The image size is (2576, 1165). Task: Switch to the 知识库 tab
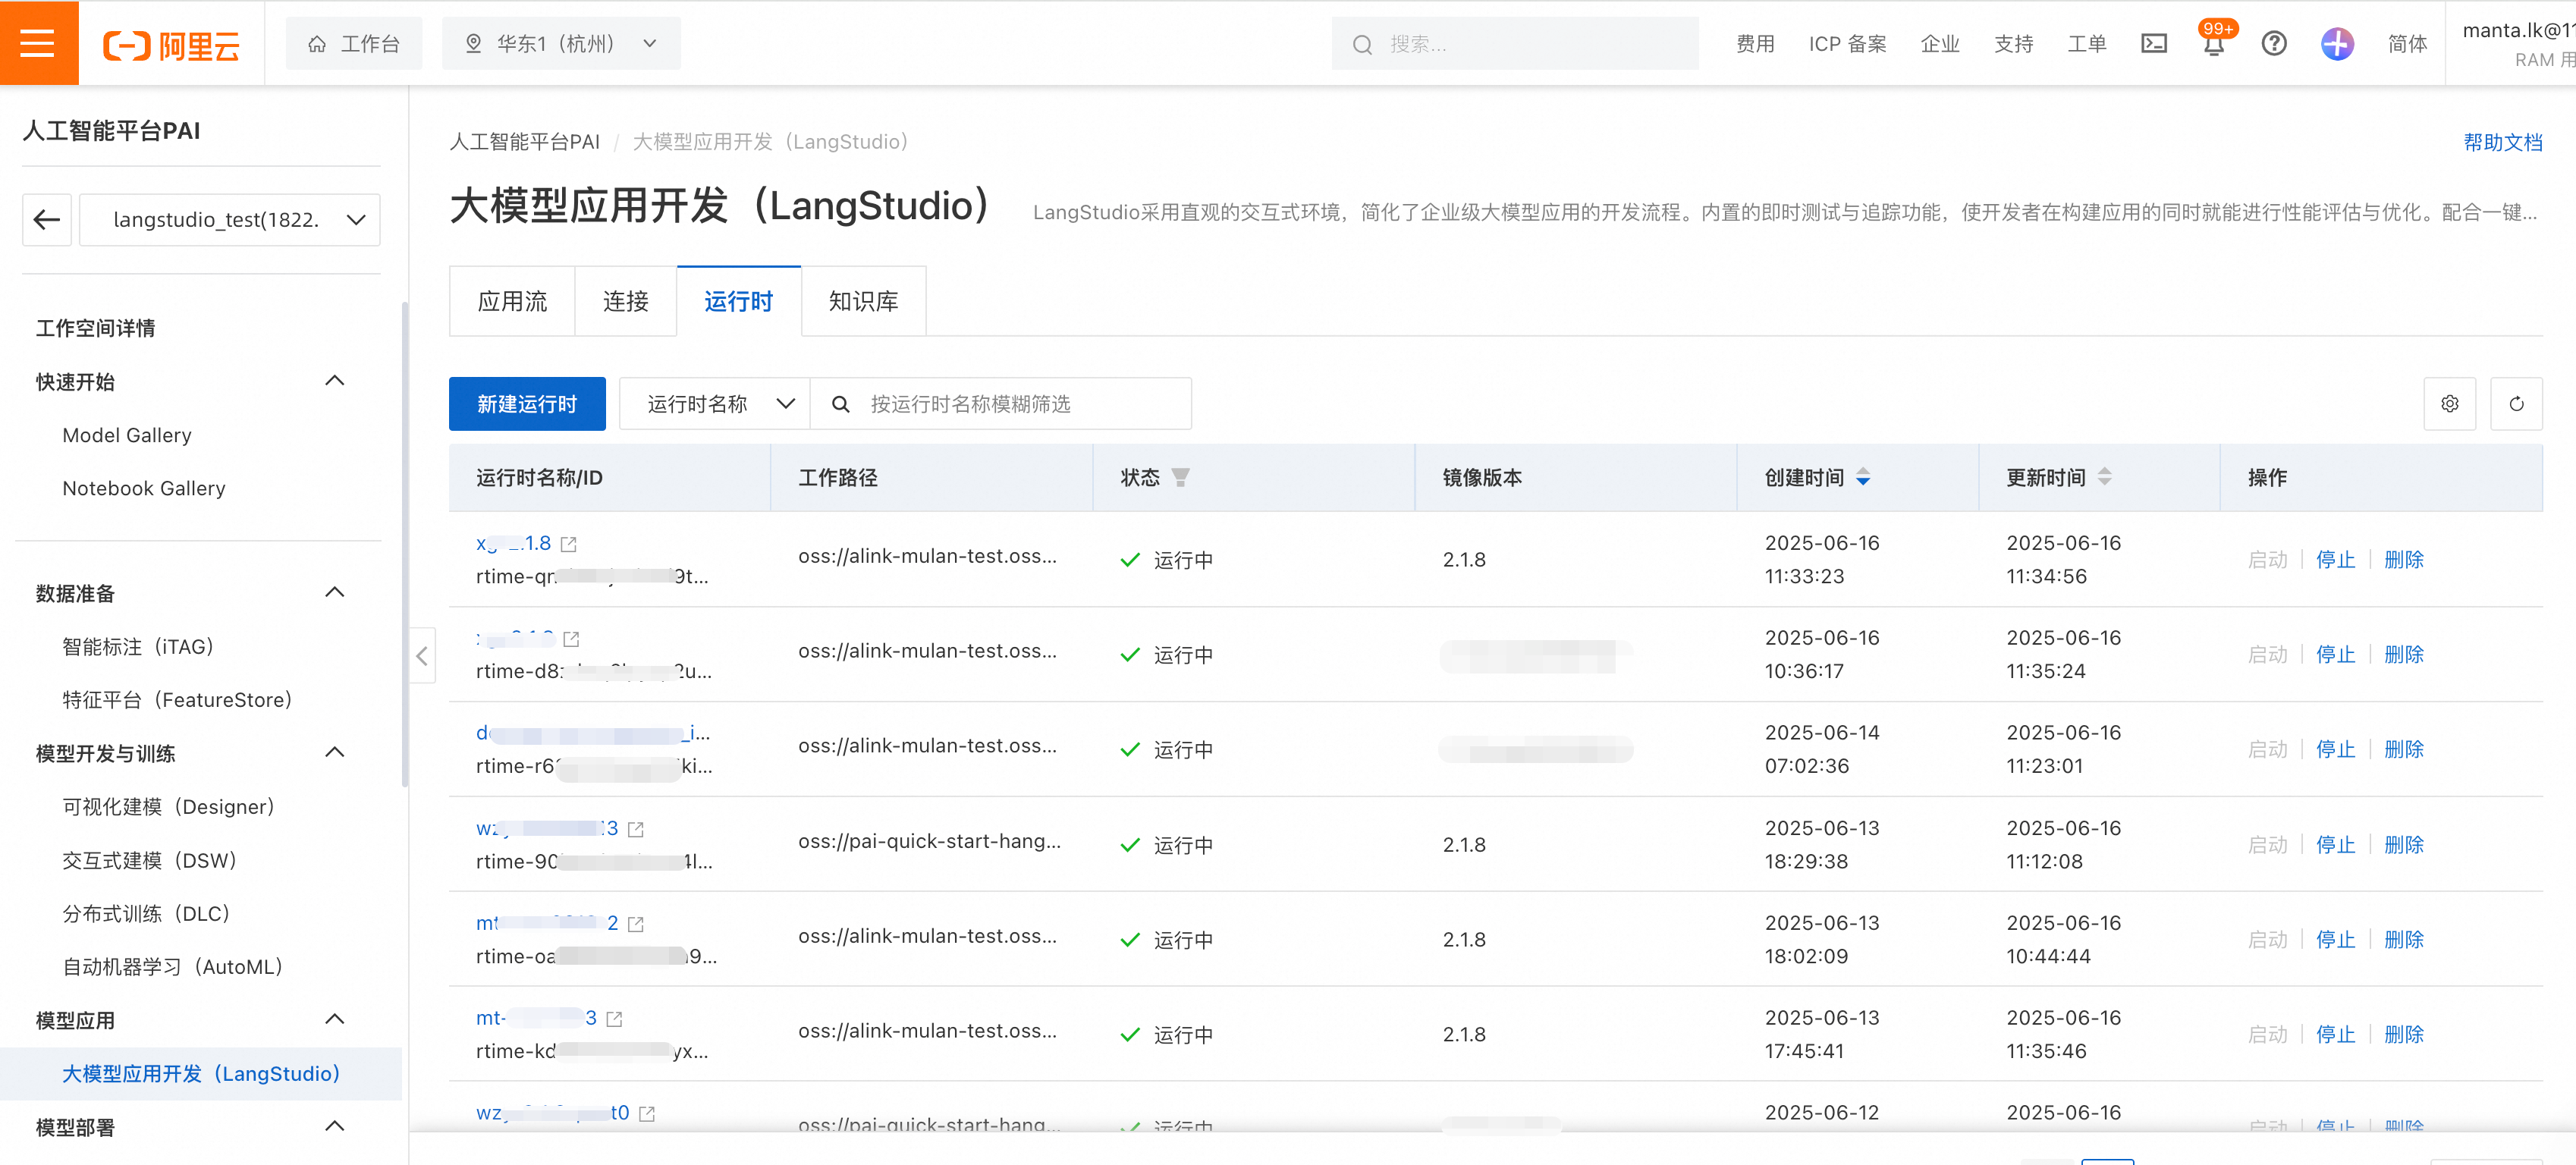(863, 301)
